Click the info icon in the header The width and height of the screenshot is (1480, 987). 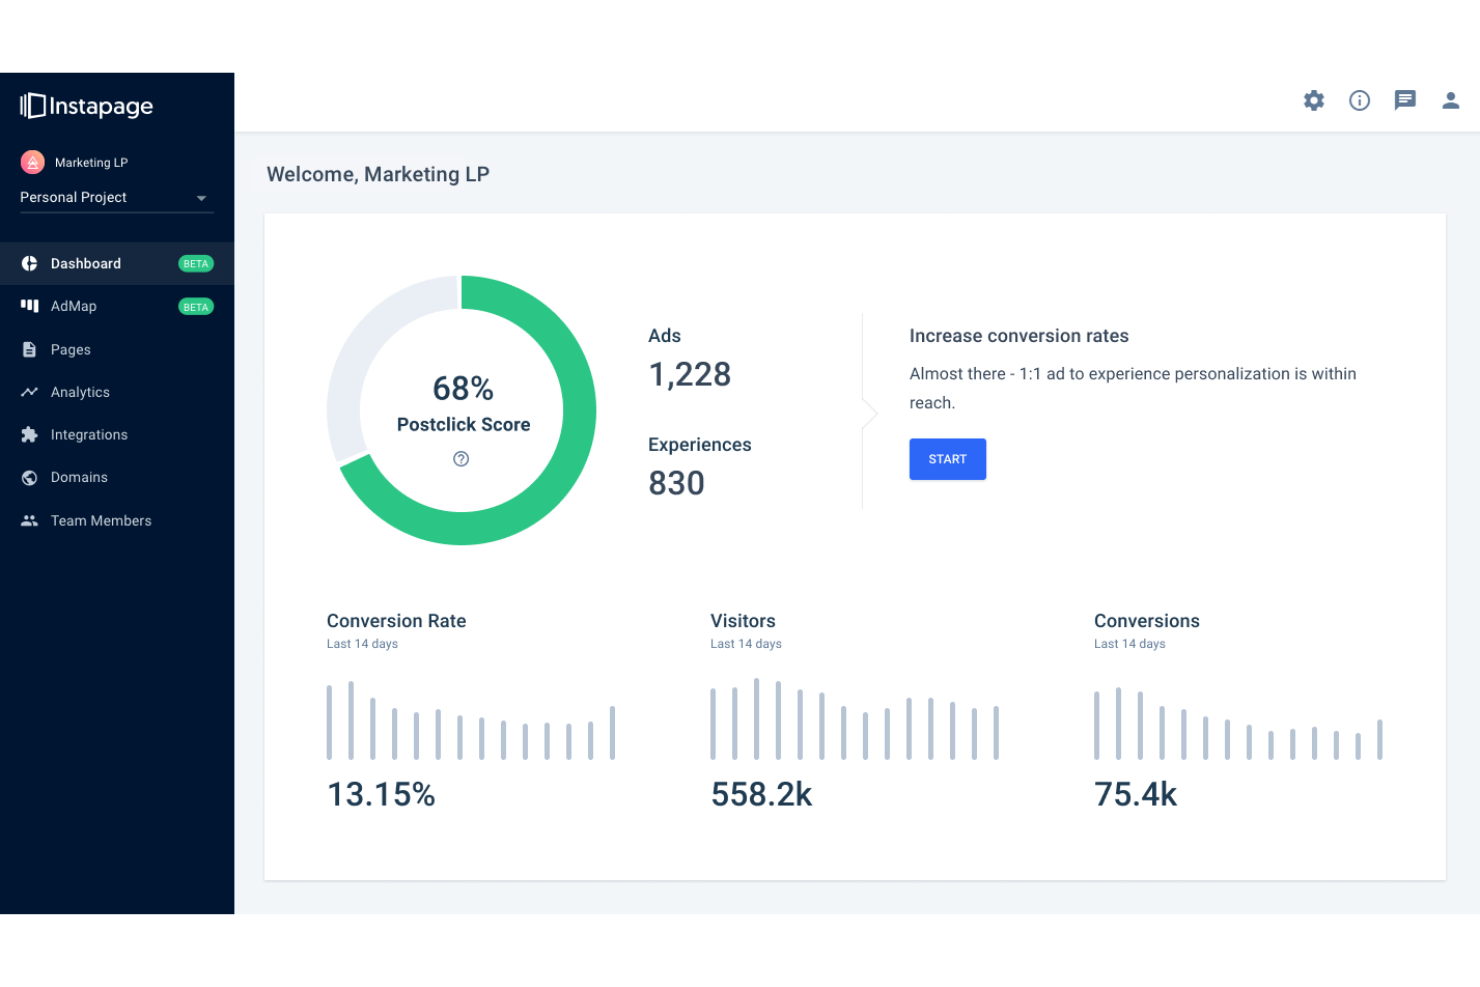(1359, 100)
